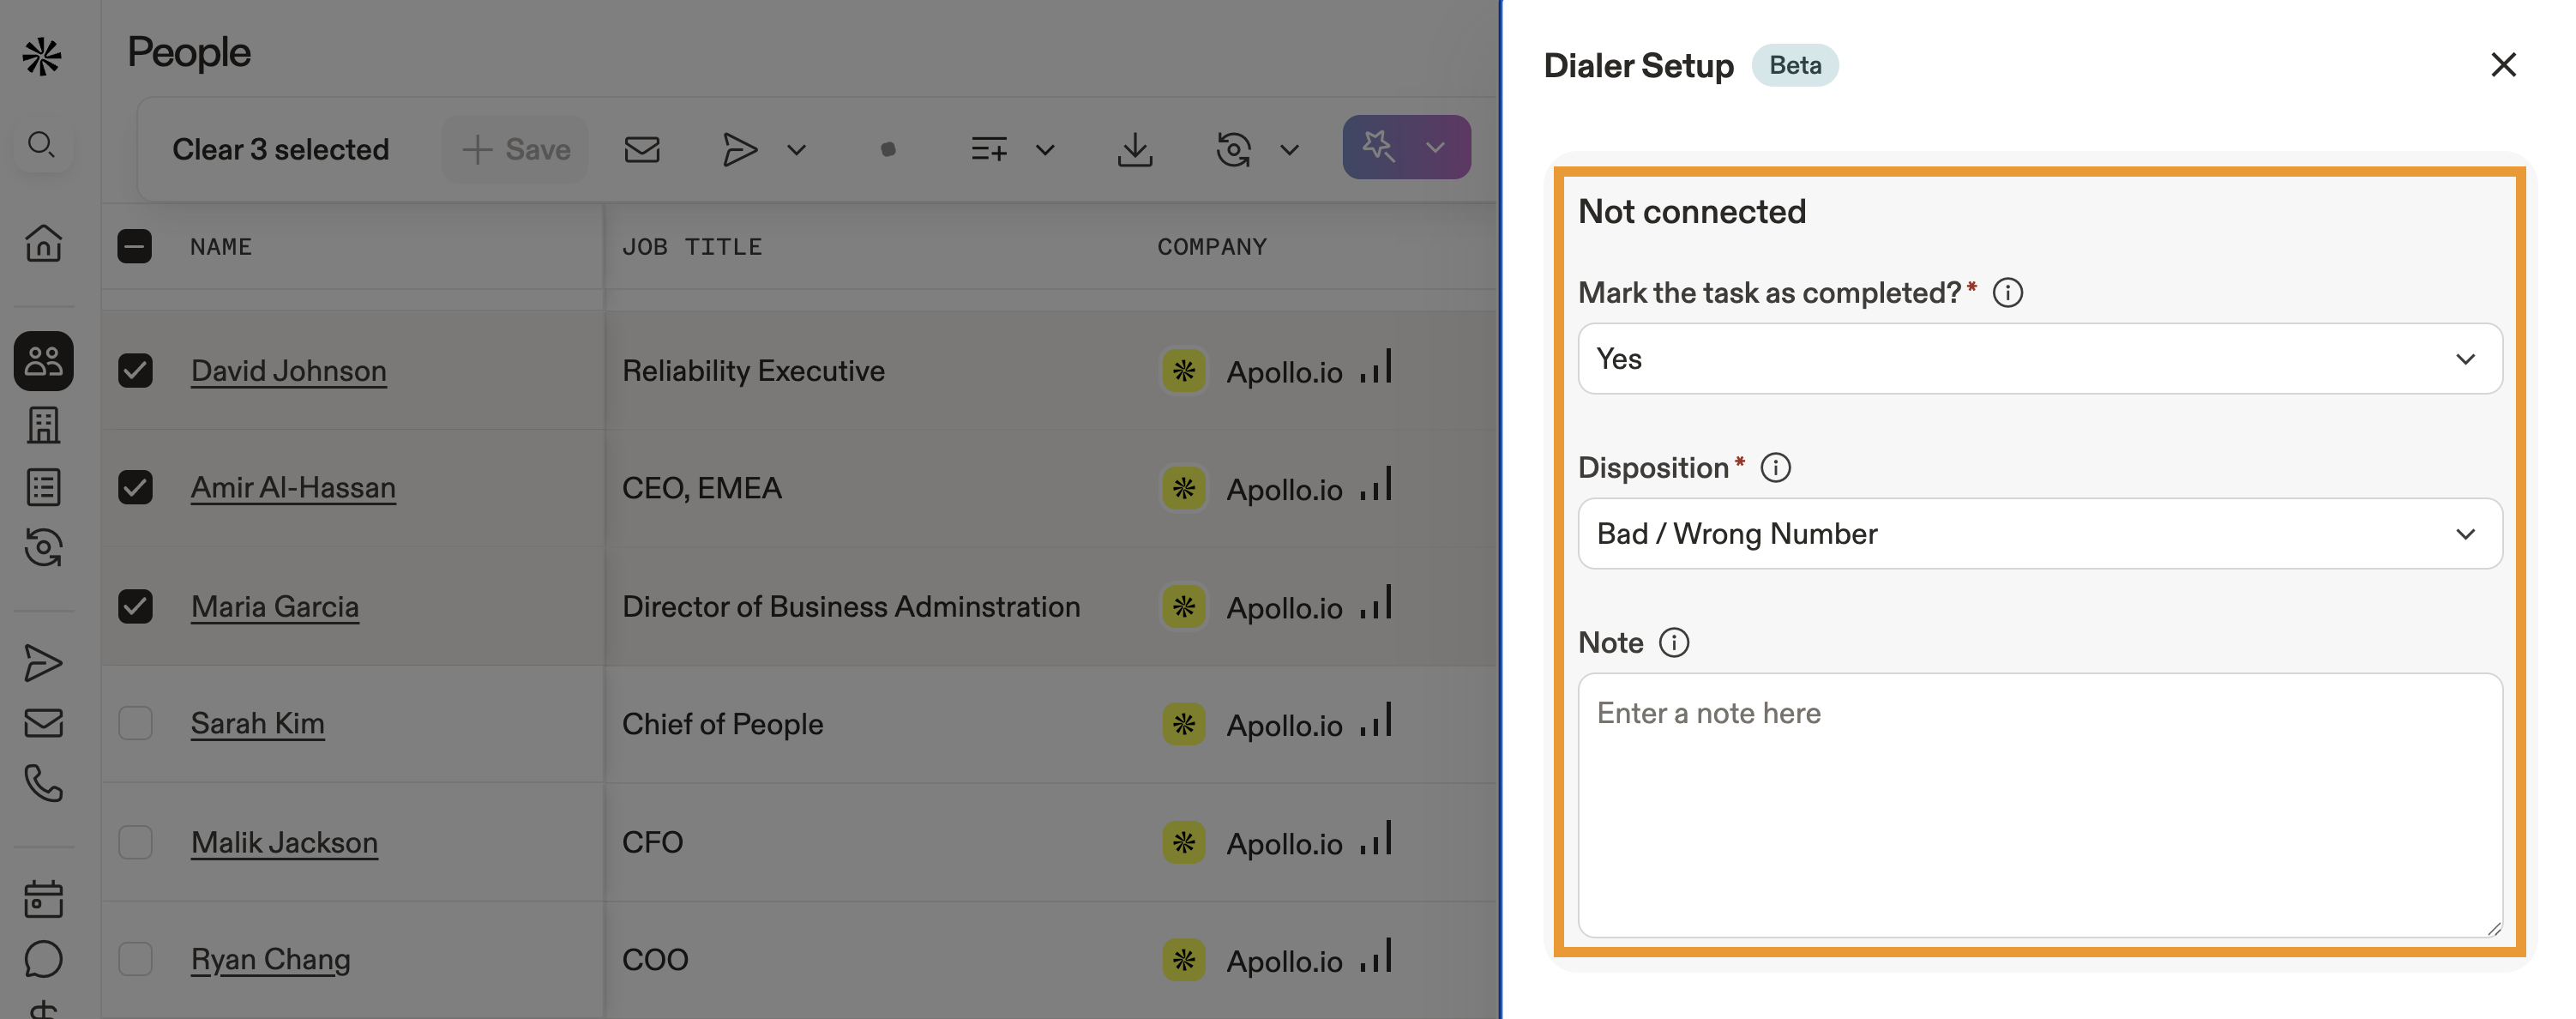Screen dimensions: 2576x1019
Task: Check the Sarah Kim row checkbox
Action: 135,723
